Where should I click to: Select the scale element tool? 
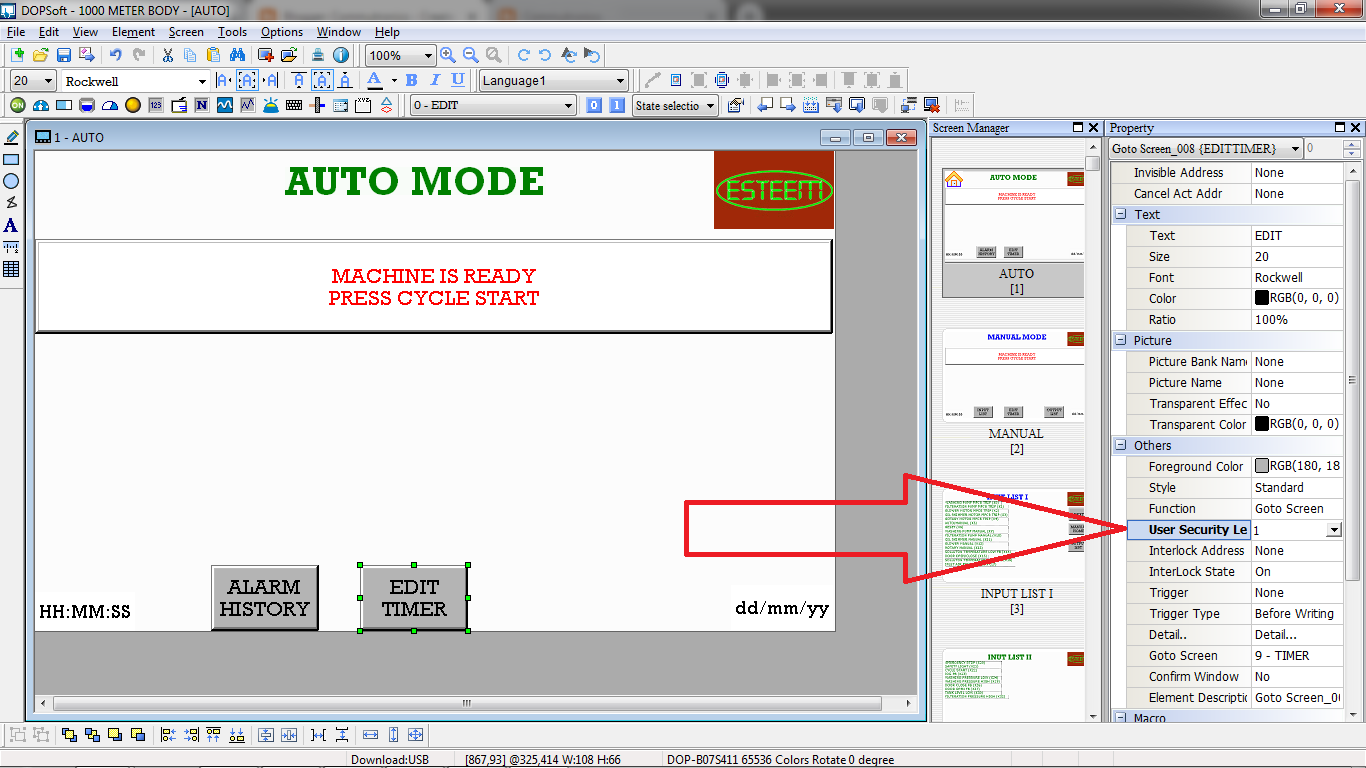click(x=12, y=248)
